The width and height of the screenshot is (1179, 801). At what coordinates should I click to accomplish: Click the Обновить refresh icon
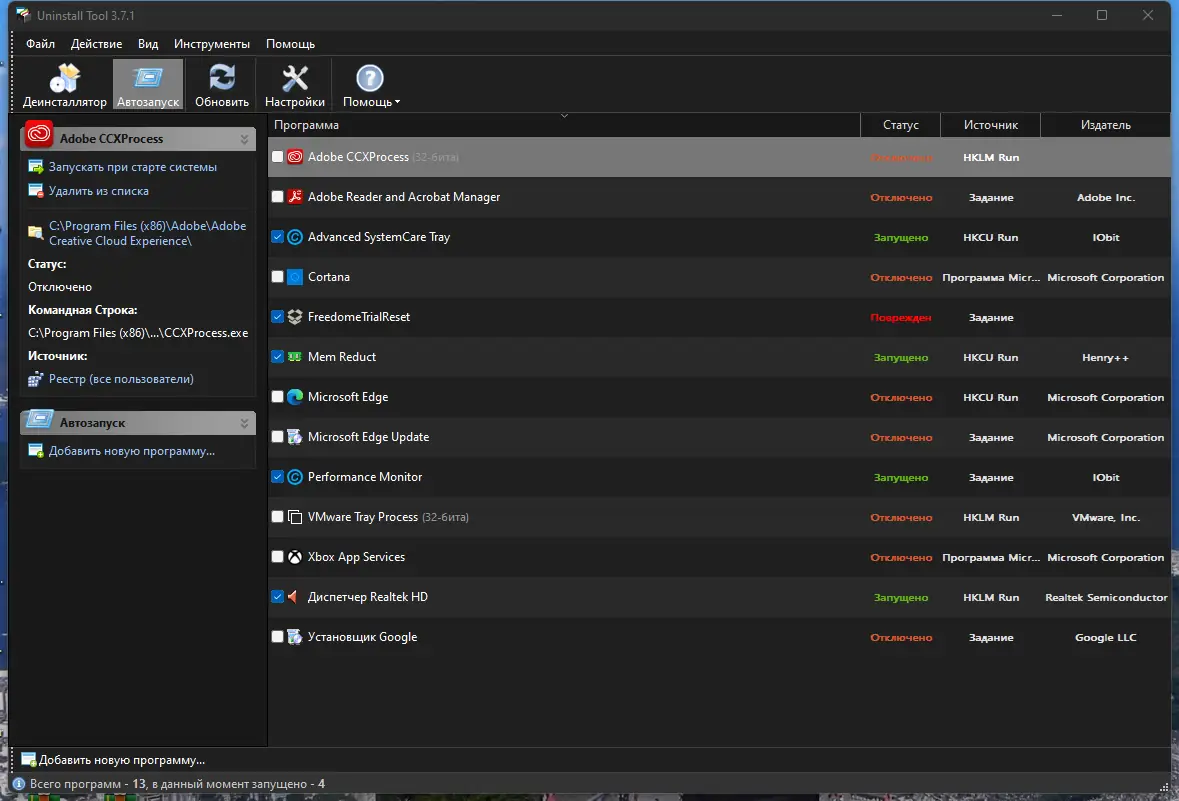point(222,77)
